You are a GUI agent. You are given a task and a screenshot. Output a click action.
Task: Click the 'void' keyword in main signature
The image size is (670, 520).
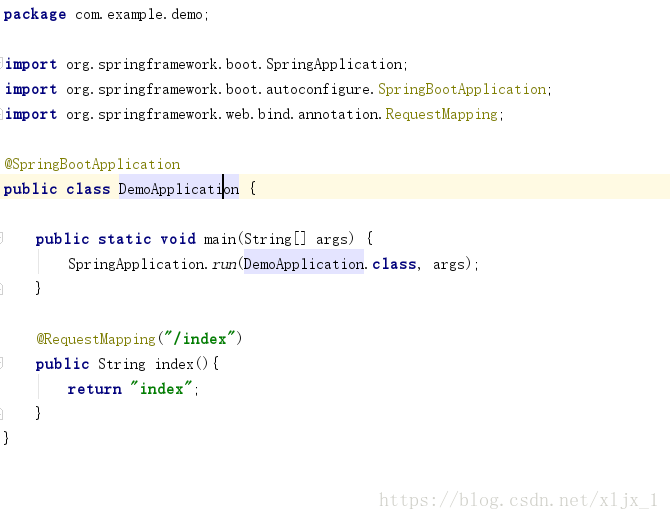tap(178, 239)
